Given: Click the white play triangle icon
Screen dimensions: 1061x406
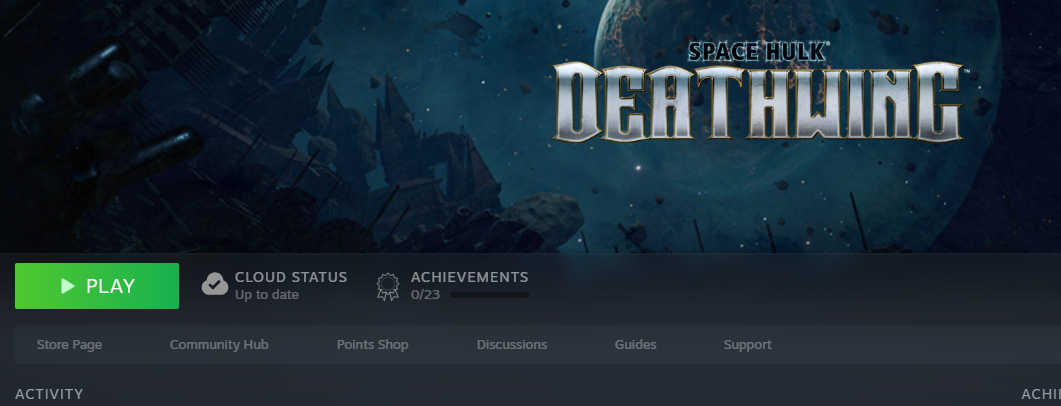Looking at the screenshot, I should pyautogui.click(x=68, y=286).
